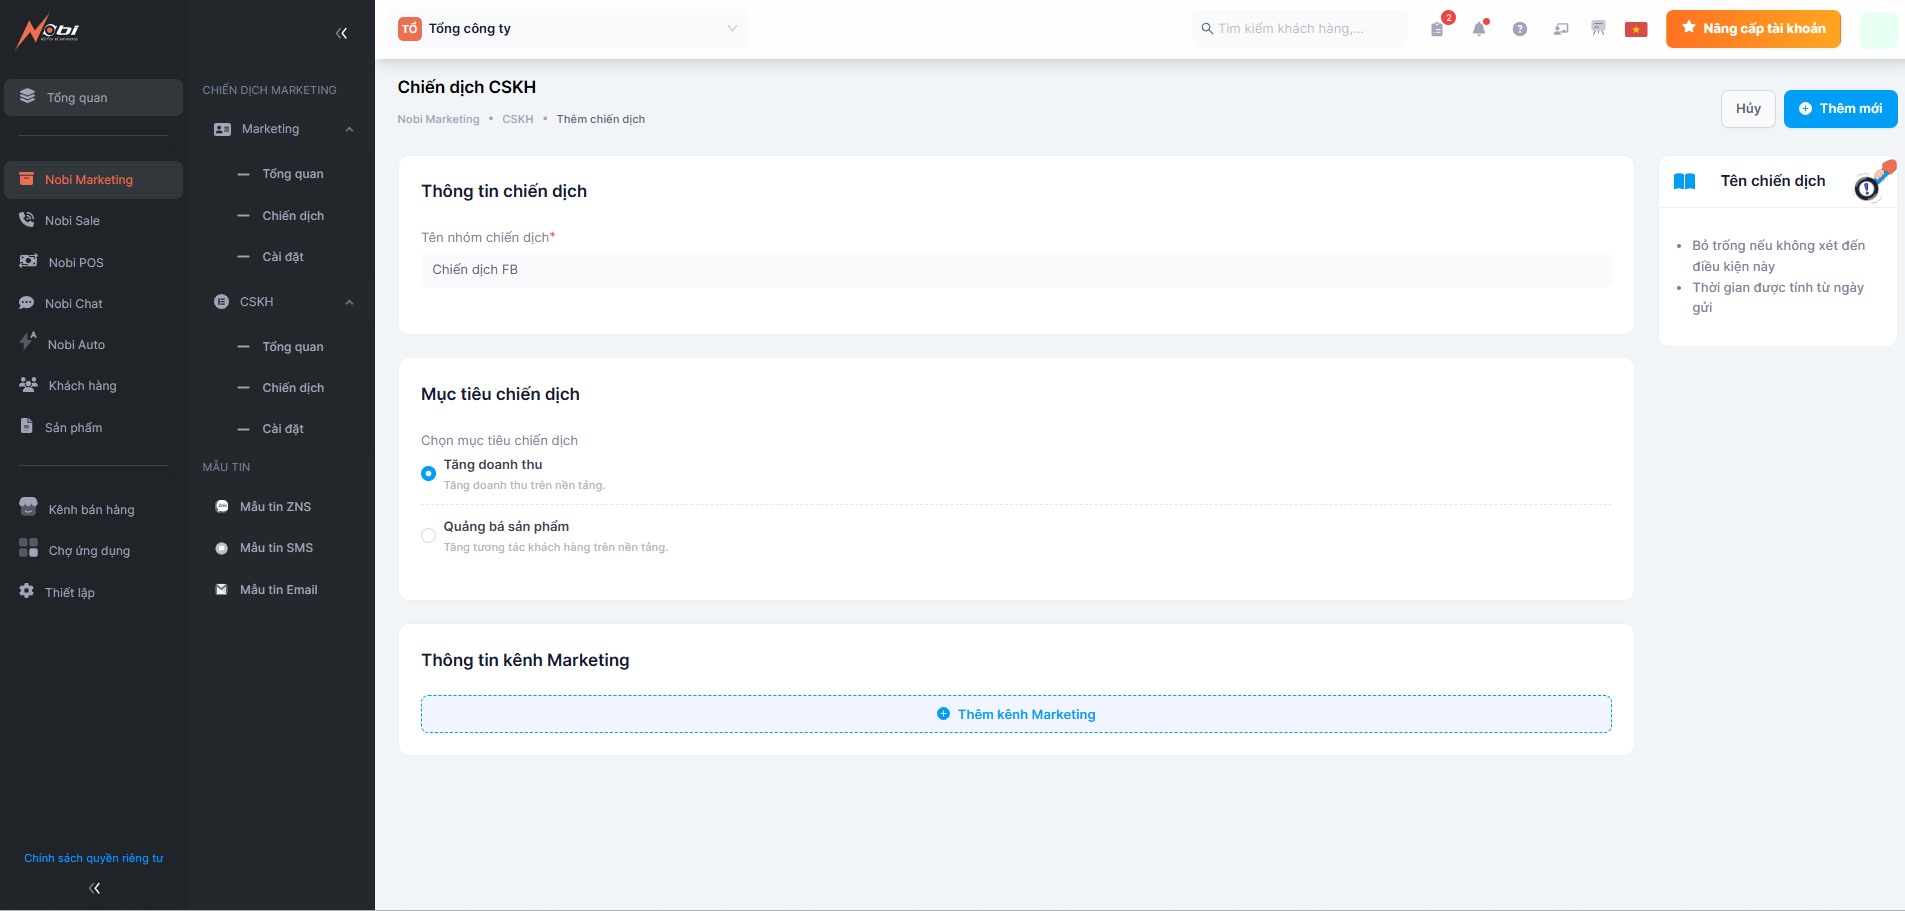The image size is (1905, 911).
Task: Click the notification bell icon
Action: click(x=1478, y=29)
